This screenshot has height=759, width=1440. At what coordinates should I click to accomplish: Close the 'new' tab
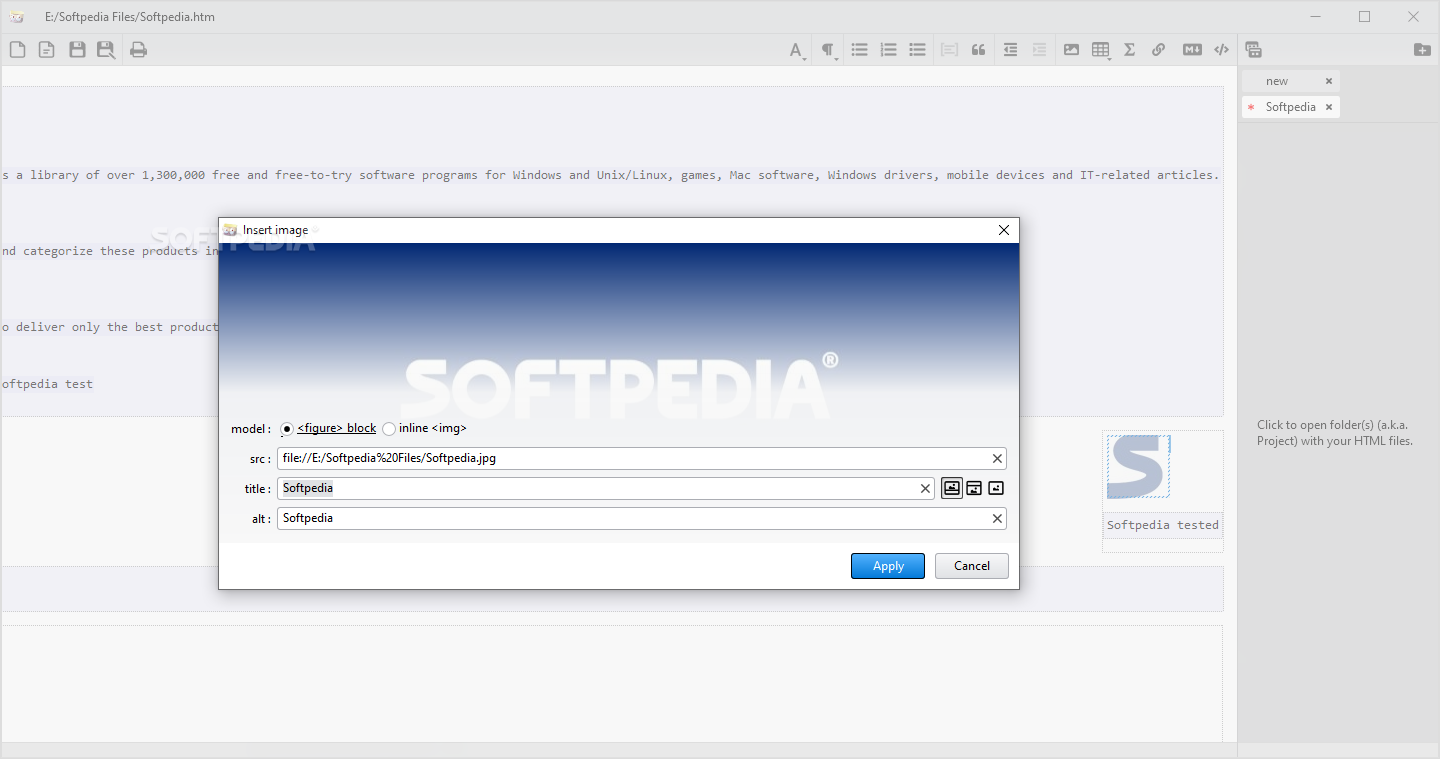1329,81
